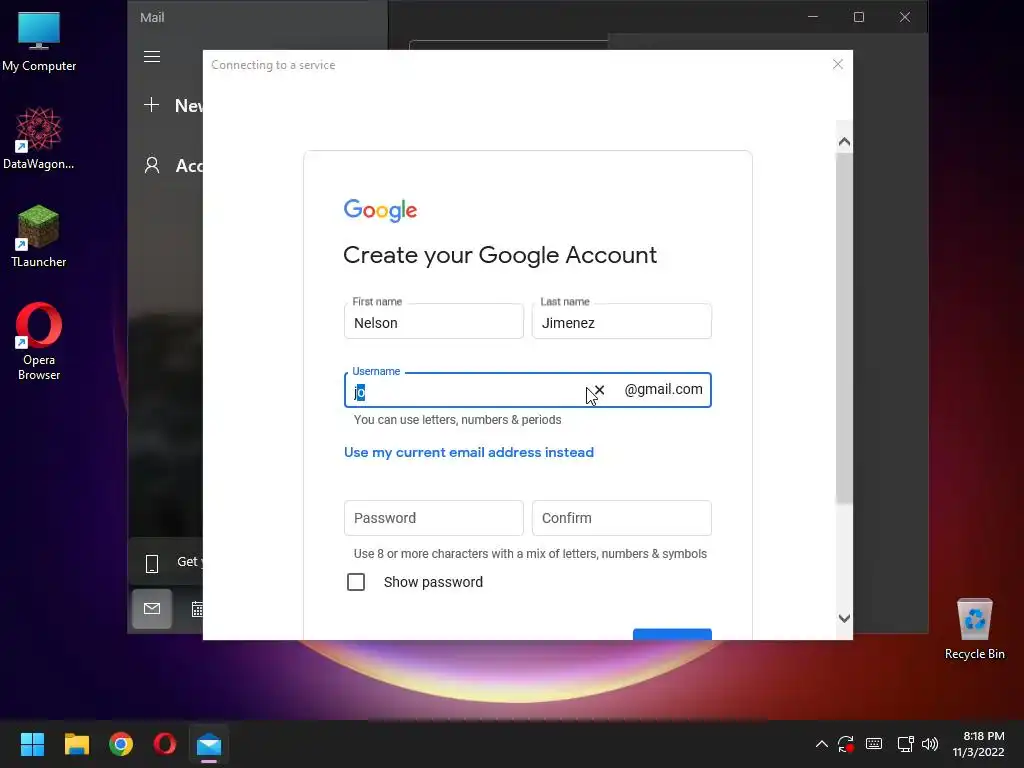1024x768 pixels.
Task: Click the First name field with Nelson
Action: pos(434,322)
